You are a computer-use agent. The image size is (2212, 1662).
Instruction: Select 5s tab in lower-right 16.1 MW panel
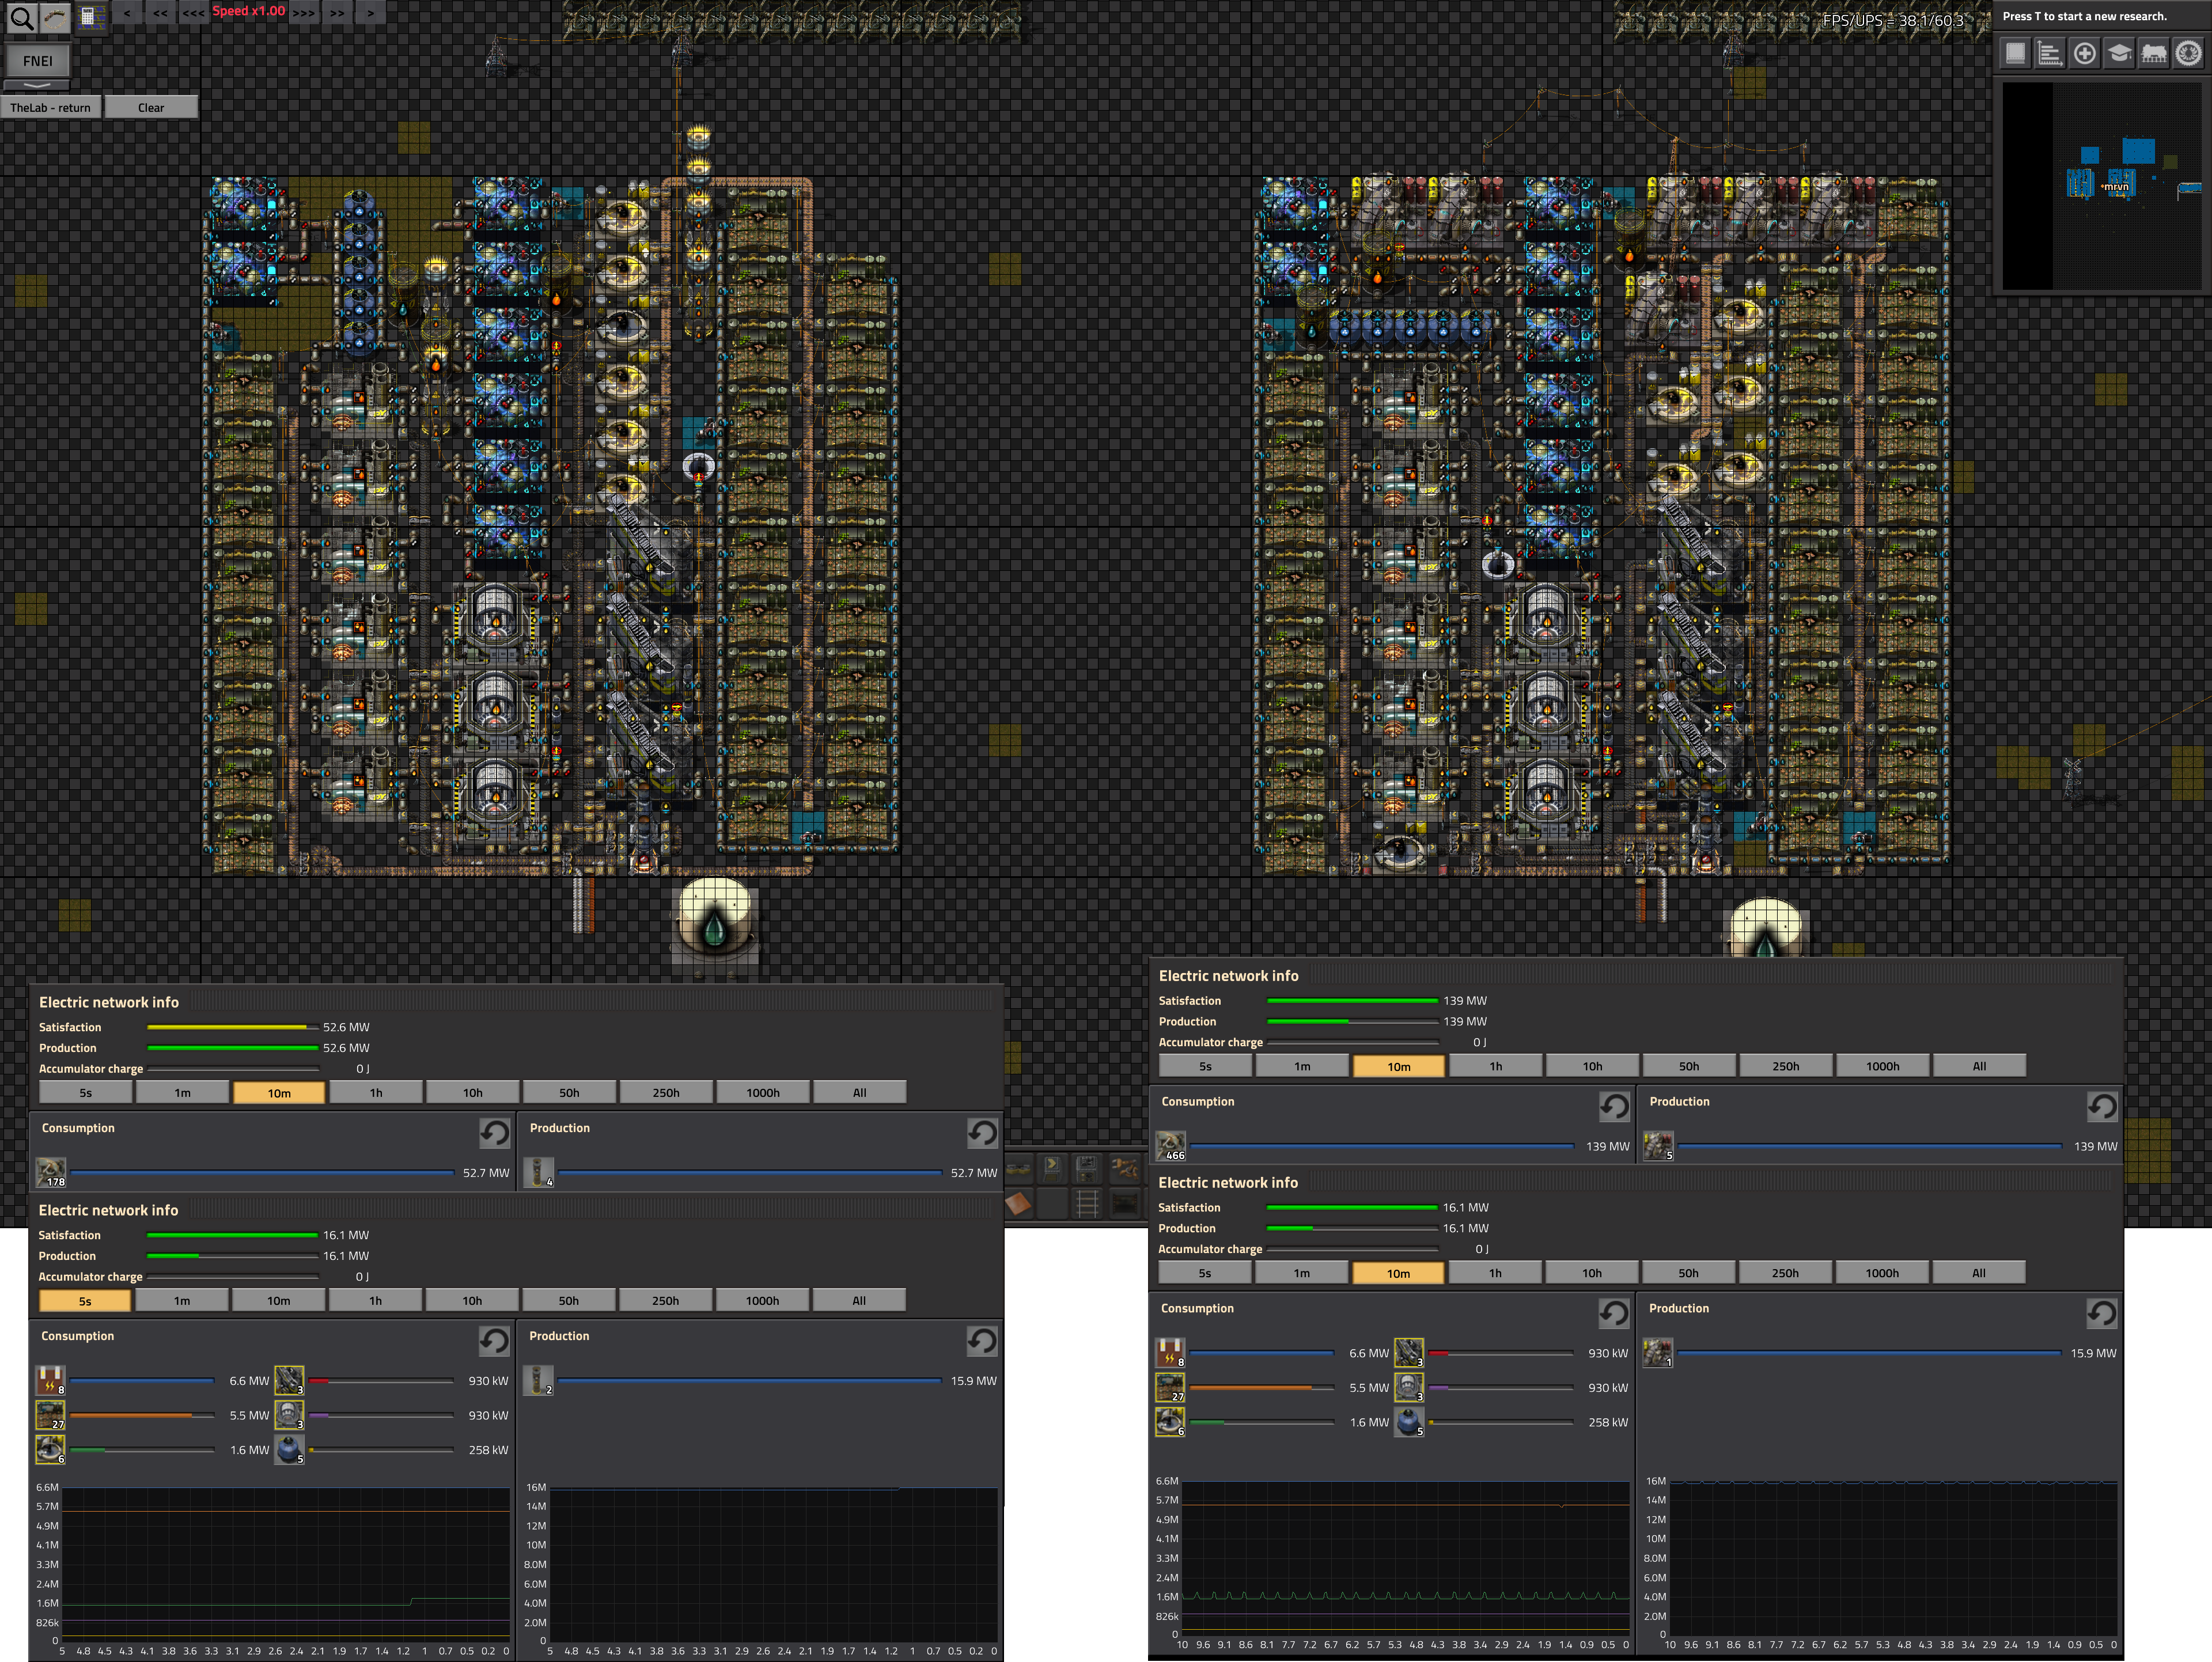pos(1205,1273)
